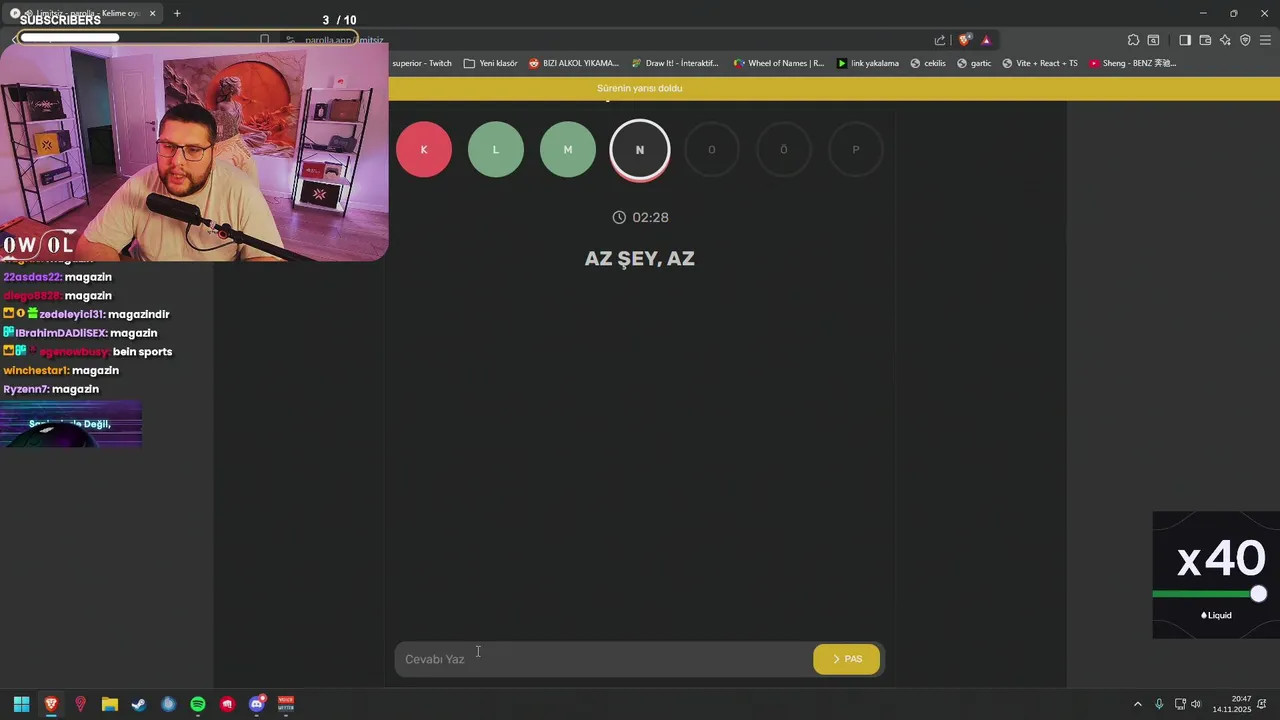
Task: Open Brave Shields lion icon
Action: coord(964,40)
